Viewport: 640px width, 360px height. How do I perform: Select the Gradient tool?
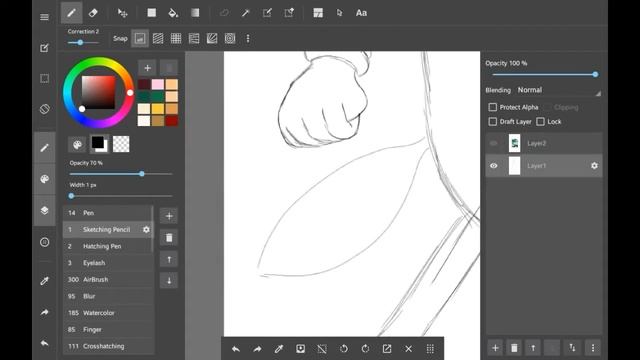(x=195, y=13)
